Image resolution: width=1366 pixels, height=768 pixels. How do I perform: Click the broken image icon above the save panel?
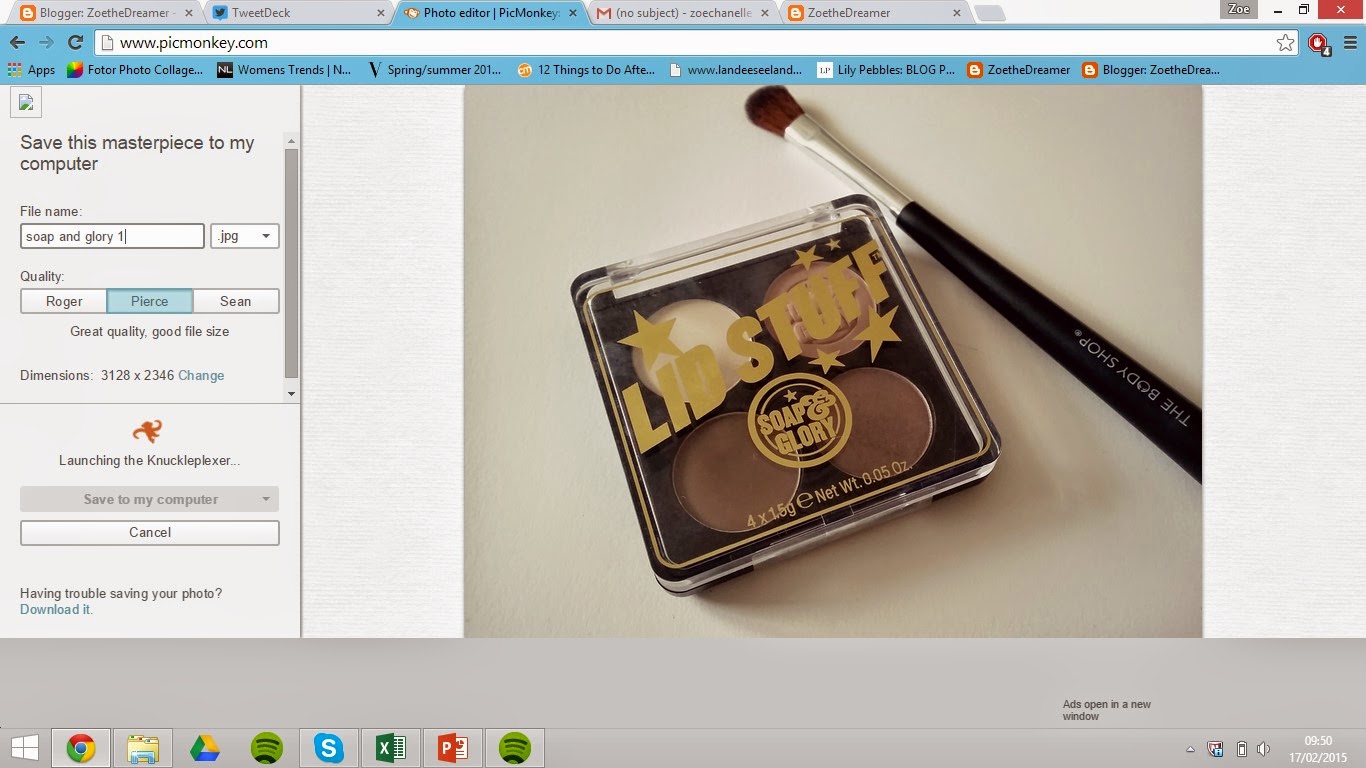pos(26,102)
